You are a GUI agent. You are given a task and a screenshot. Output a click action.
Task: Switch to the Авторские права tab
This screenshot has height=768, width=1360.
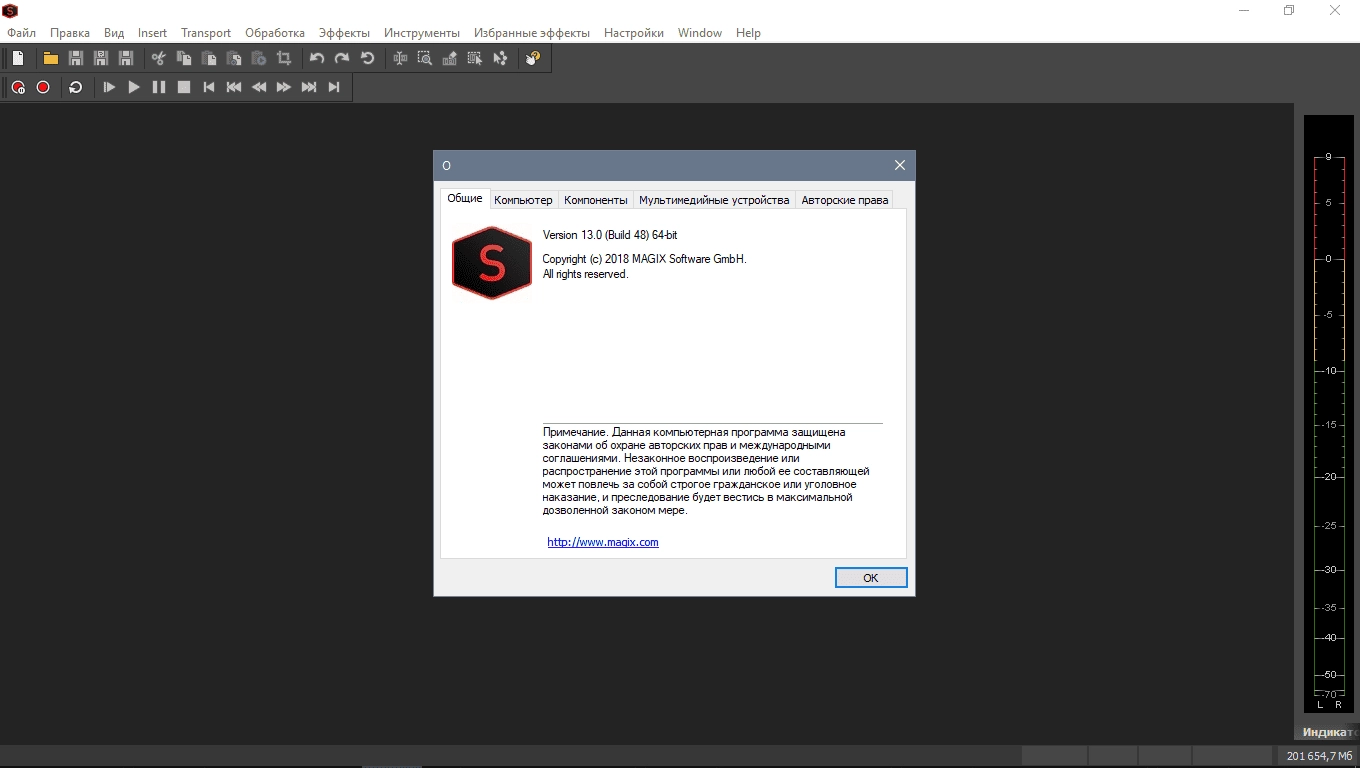(845, 200)
